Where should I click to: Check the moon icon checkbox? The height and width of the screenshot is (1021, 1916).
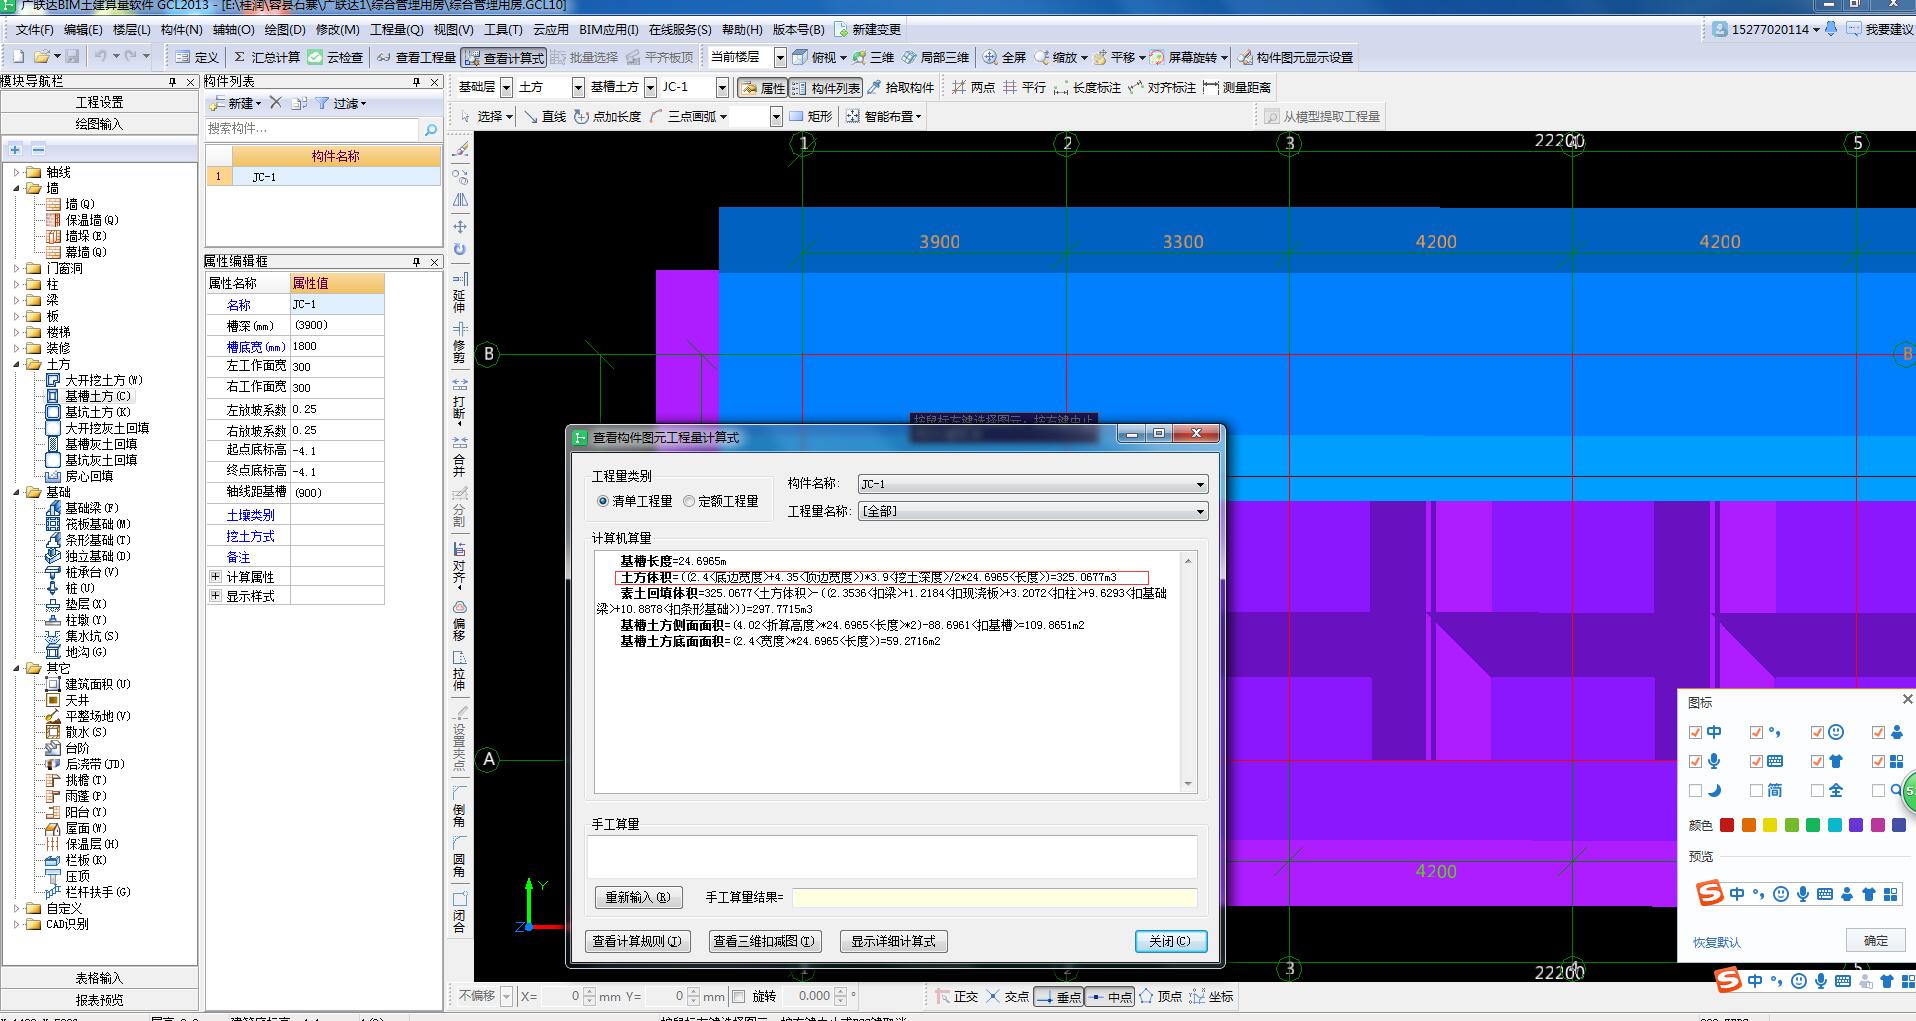point(1695,791)
